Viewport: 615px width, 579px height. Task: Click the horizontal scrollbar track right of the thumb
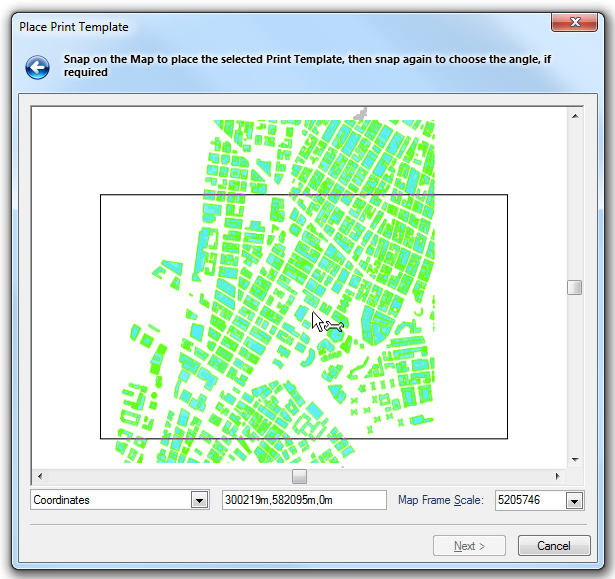click(x=430, y=477)
